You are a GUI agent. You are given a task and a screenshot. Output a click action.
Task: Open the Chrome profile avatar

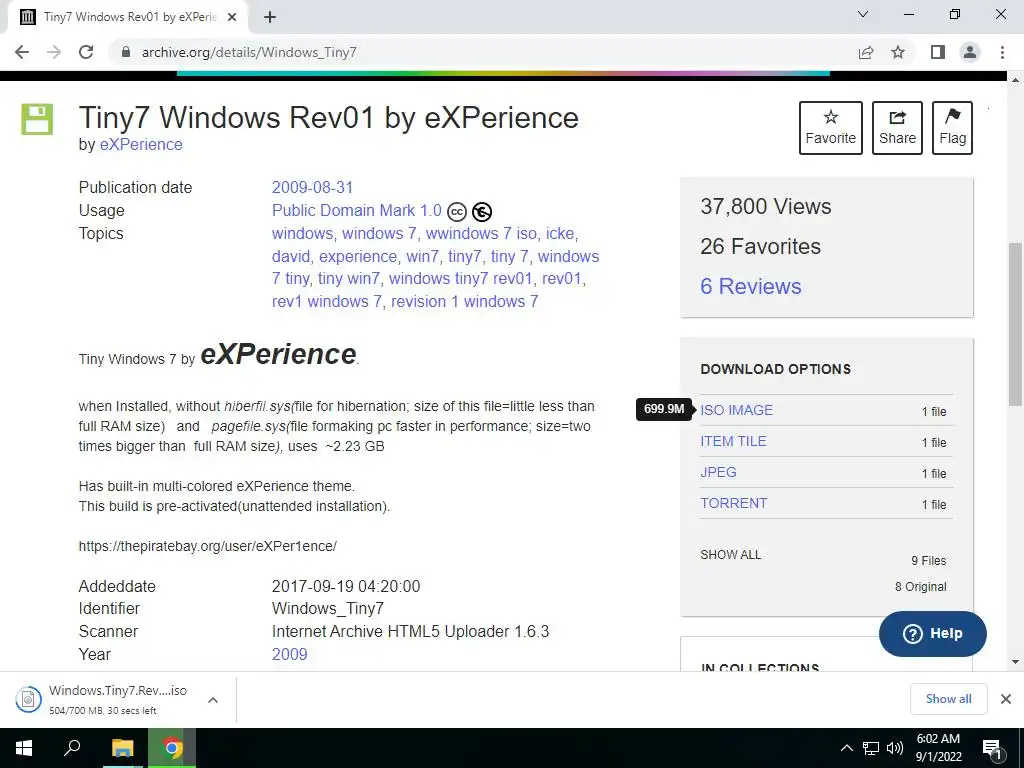[x=970, y=52]
